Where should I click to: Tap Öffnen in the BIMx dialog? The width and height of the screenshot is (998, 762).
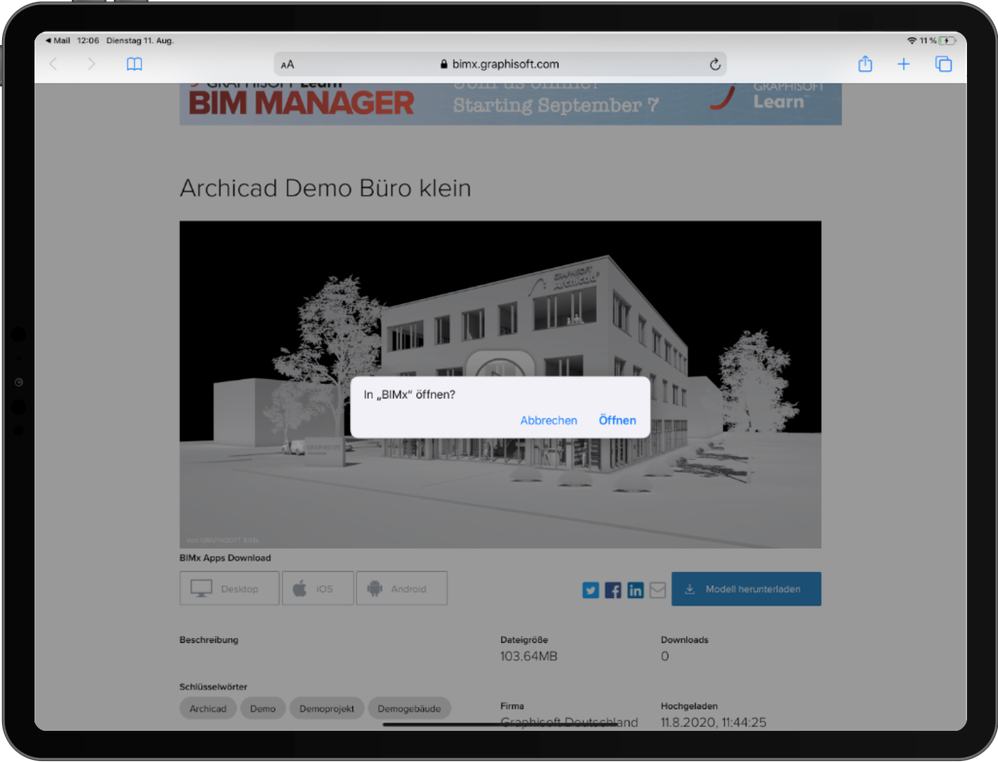(617, 420)
